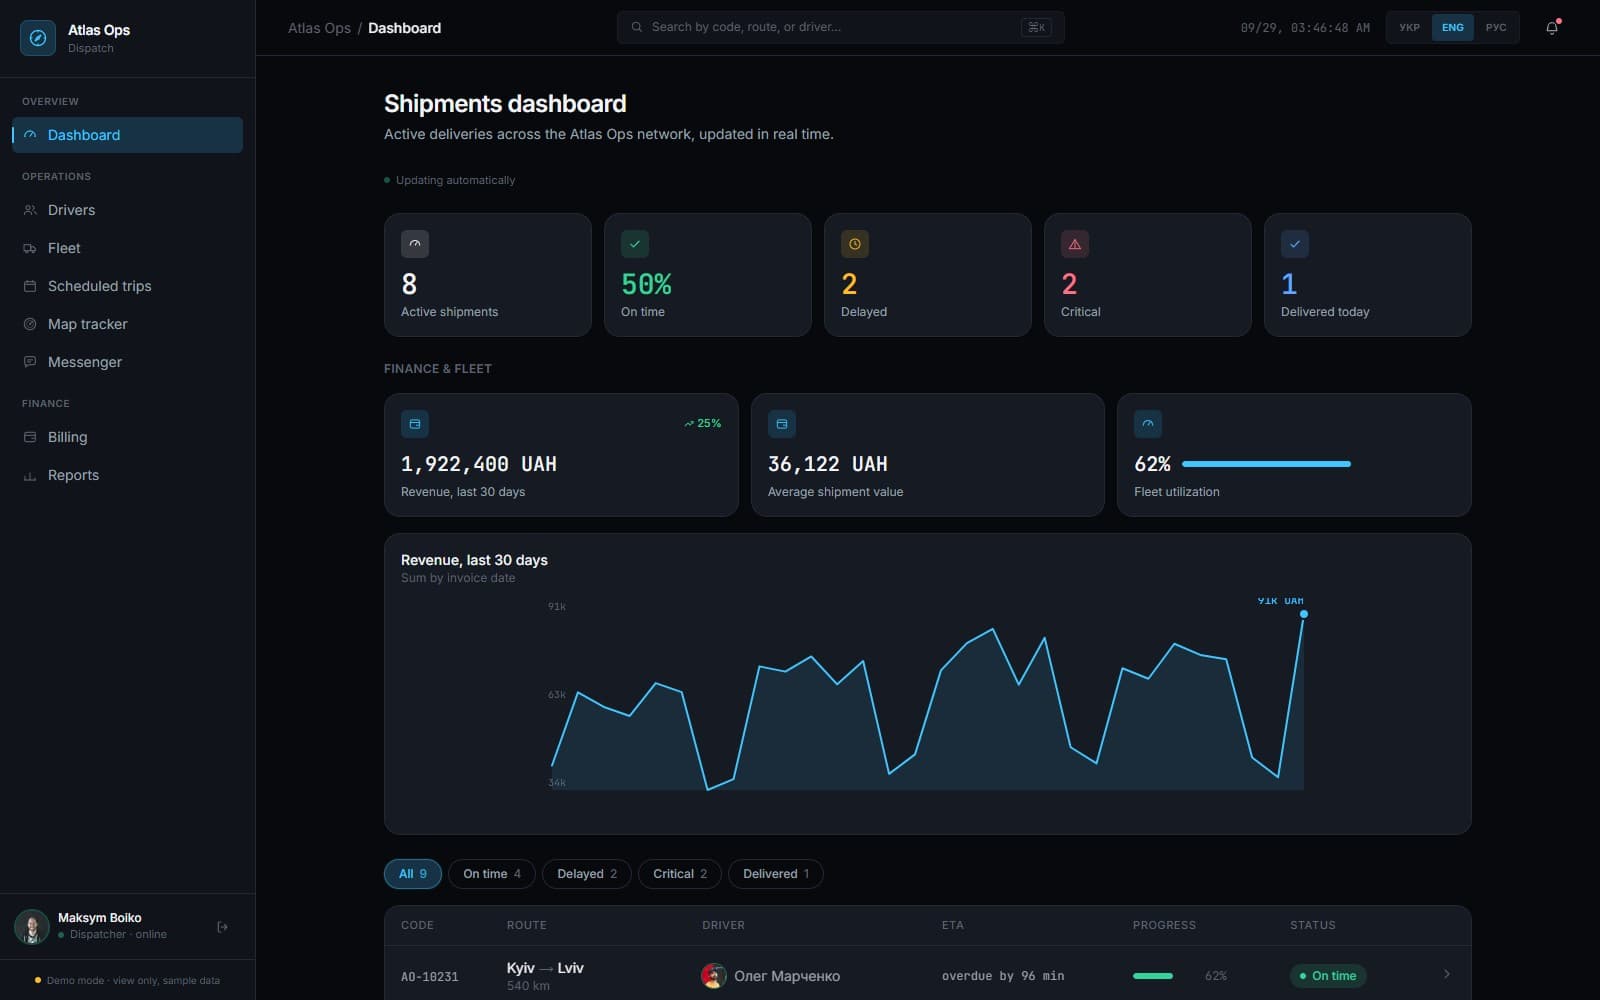Open the Critical stat card
The height and width of the screenshot is (1000, 1600).
coord(1148,275)
